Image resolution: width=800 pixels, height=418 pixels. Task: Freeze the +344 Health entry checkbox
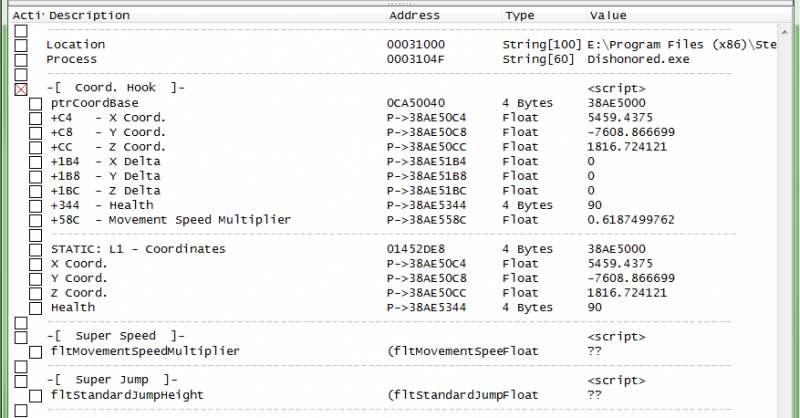coord(35,205)
